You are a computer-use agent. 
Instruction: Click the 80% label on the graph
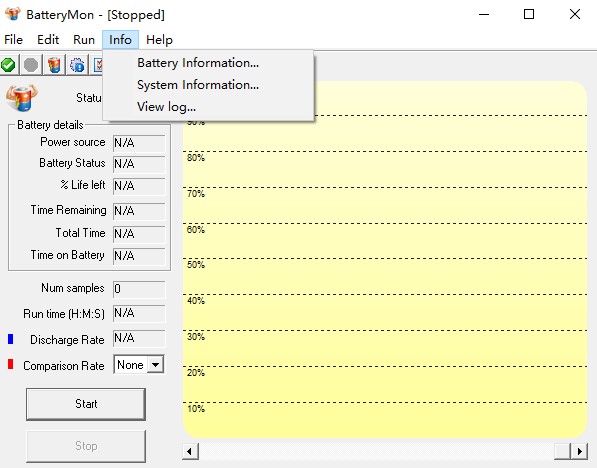pyautogui.click(x=196, y=158)
